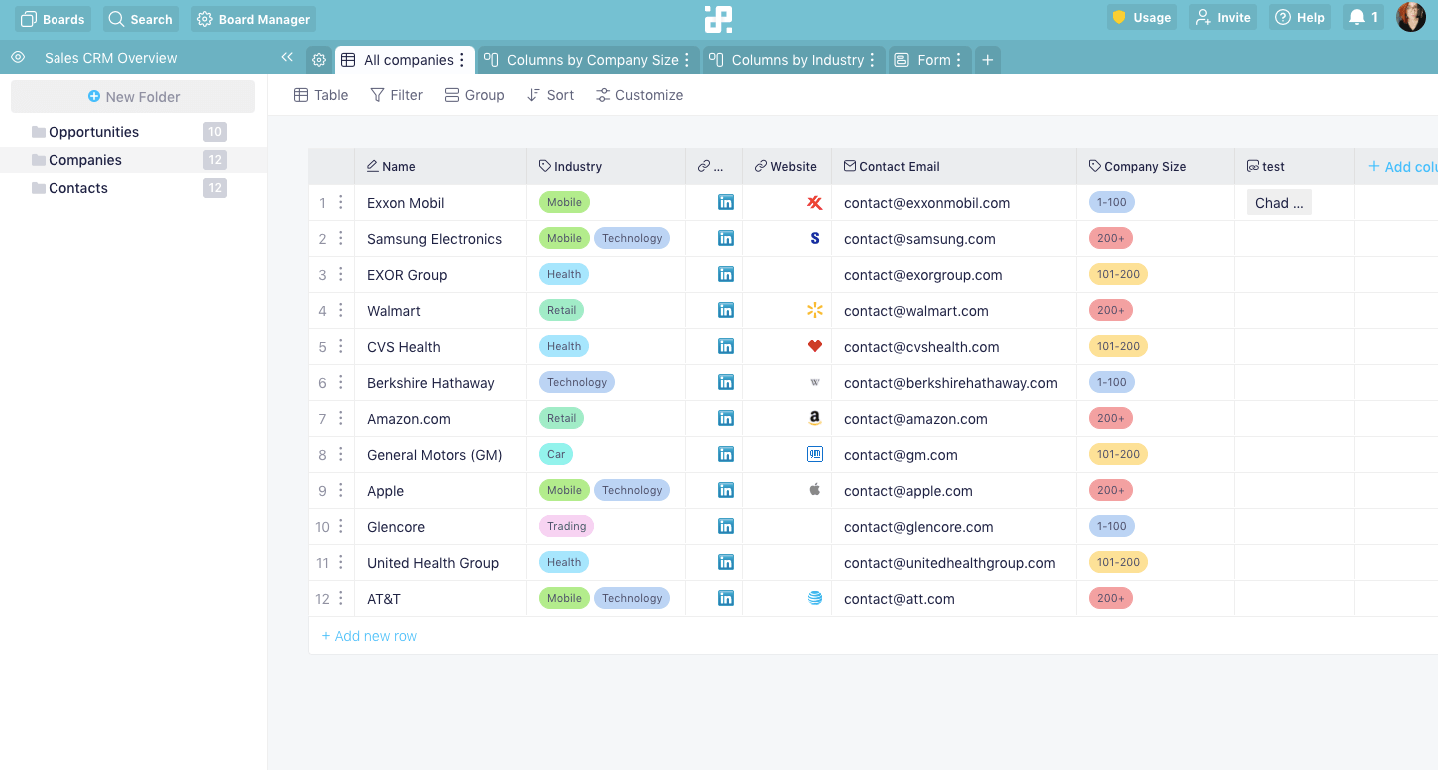Click Contact Email column header
Image resolution: width=1438 pixels, height=770 pixels.
coord(954,167)
